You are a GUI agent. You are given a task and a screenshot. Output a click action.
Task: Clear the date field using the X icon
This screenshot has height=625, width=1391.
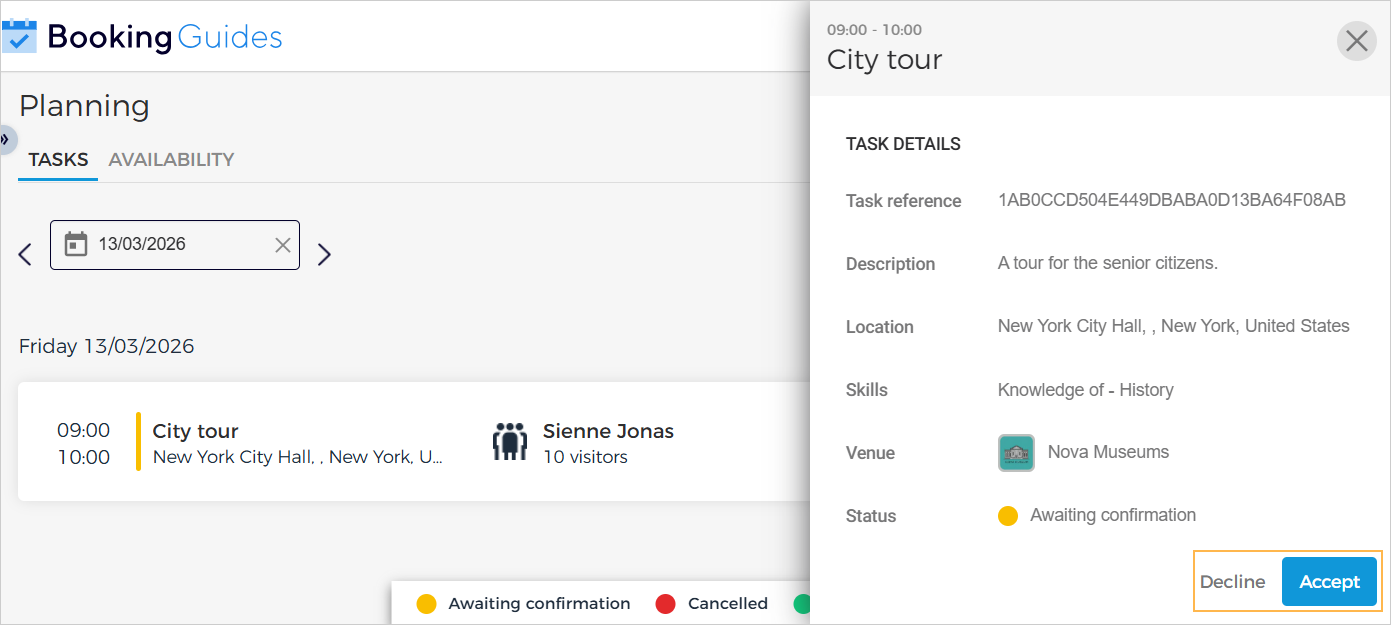click(283, 245)
